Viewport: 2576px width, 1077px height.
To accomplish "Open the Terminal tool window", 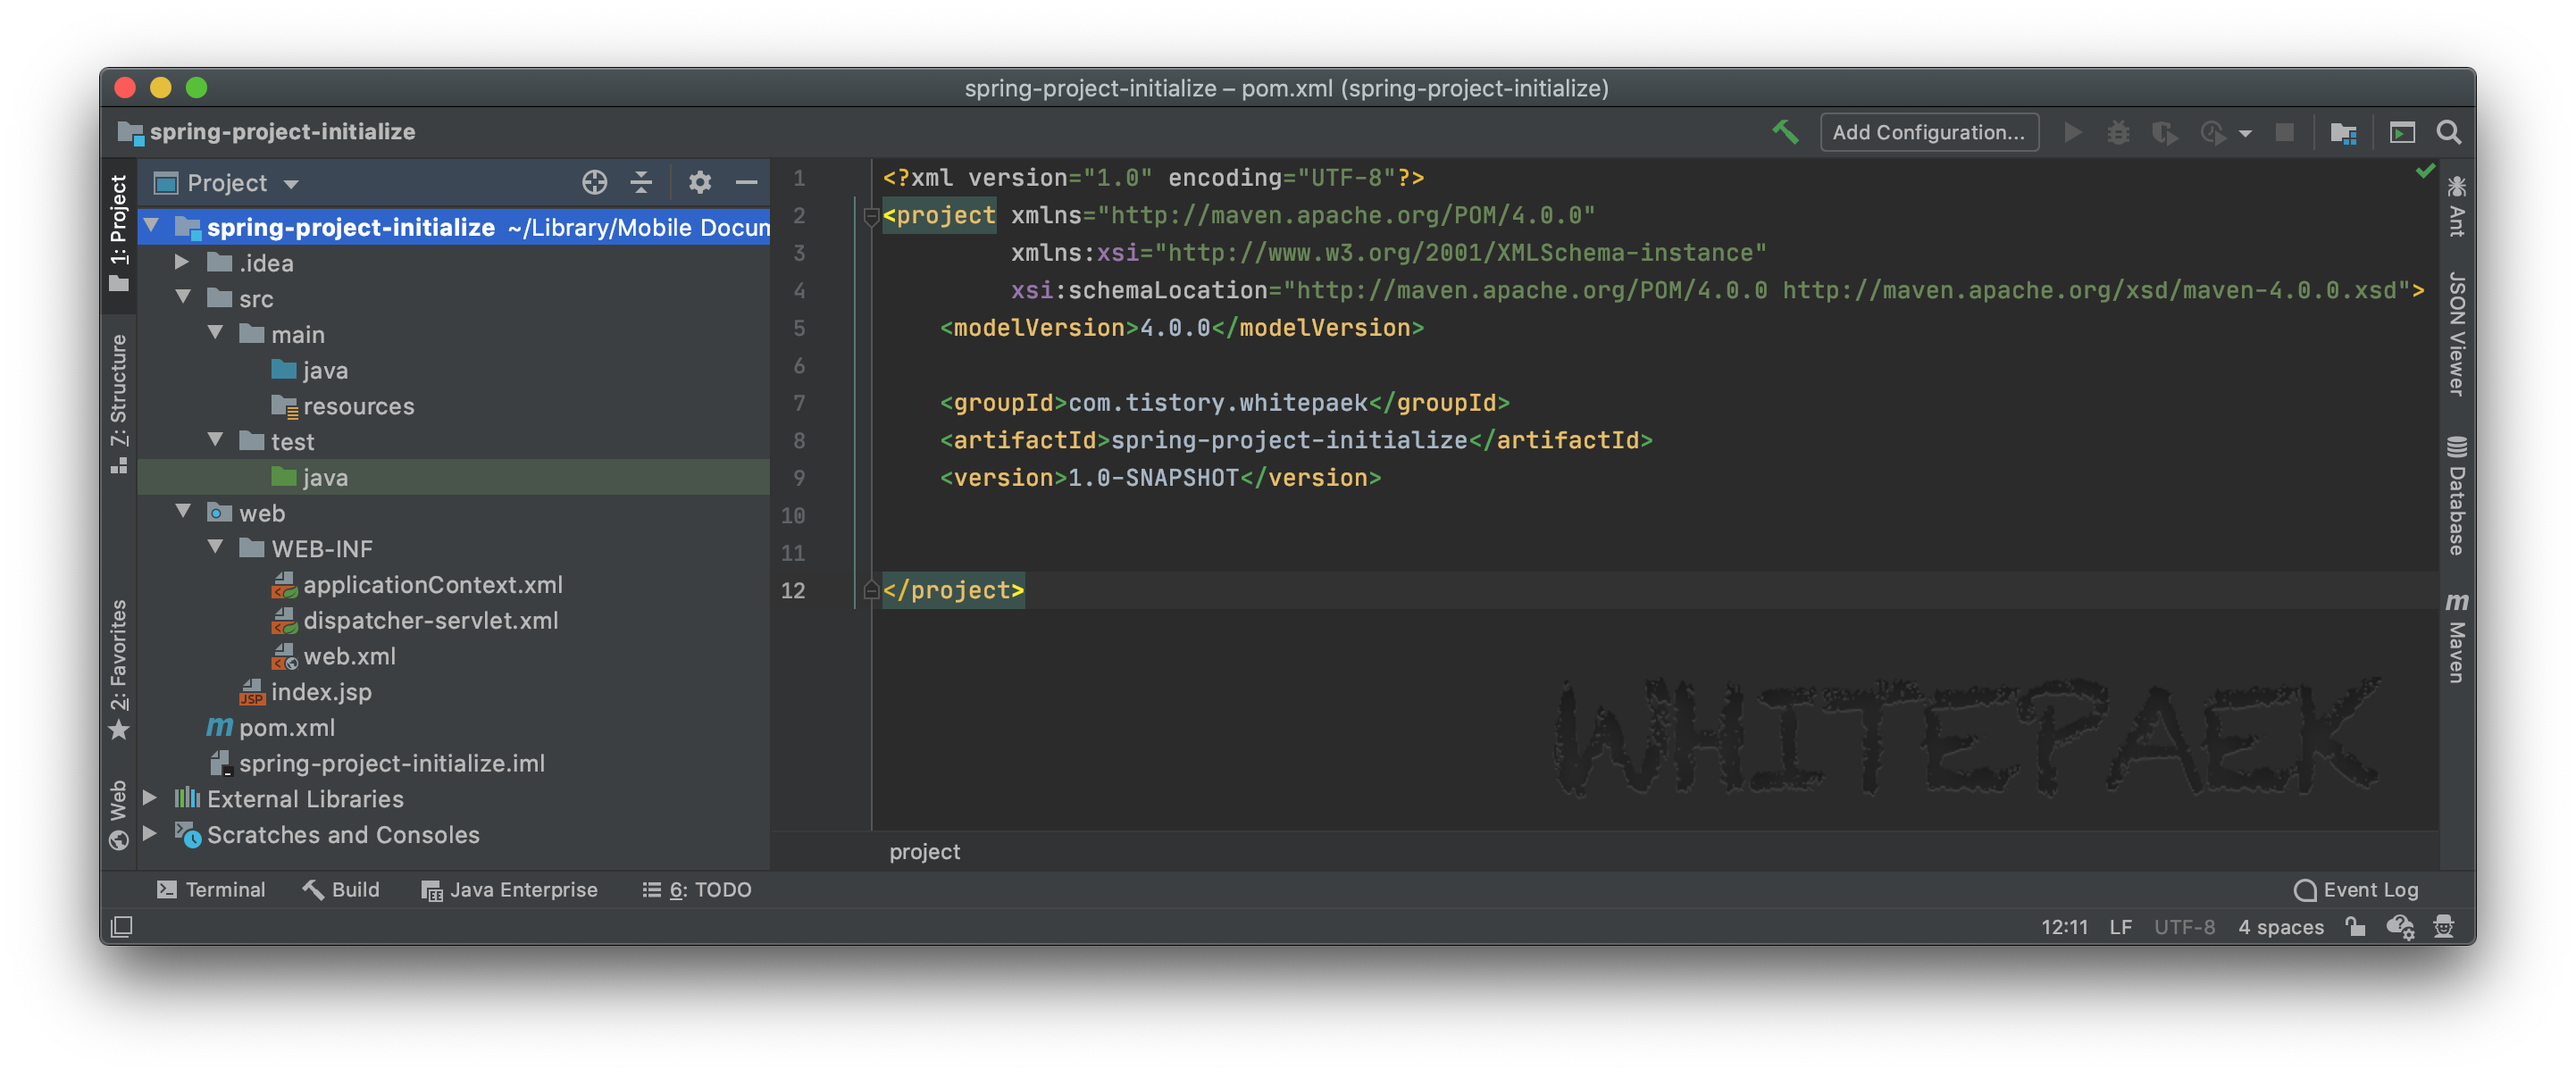I will [211, 889].
